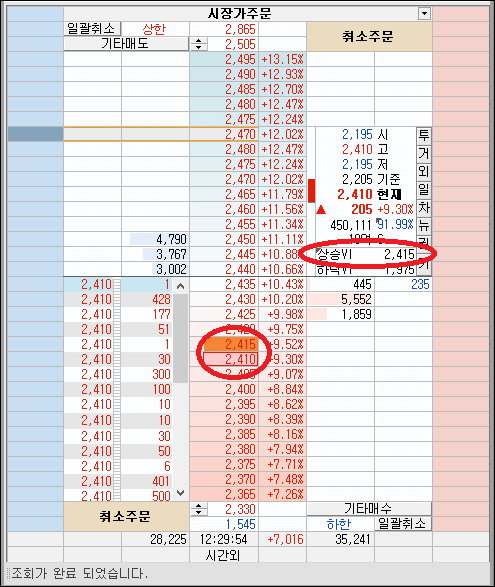Viewport: 495px width, 587px height.
Task: Select the 2,455 ask price cell
Action: 224,224
